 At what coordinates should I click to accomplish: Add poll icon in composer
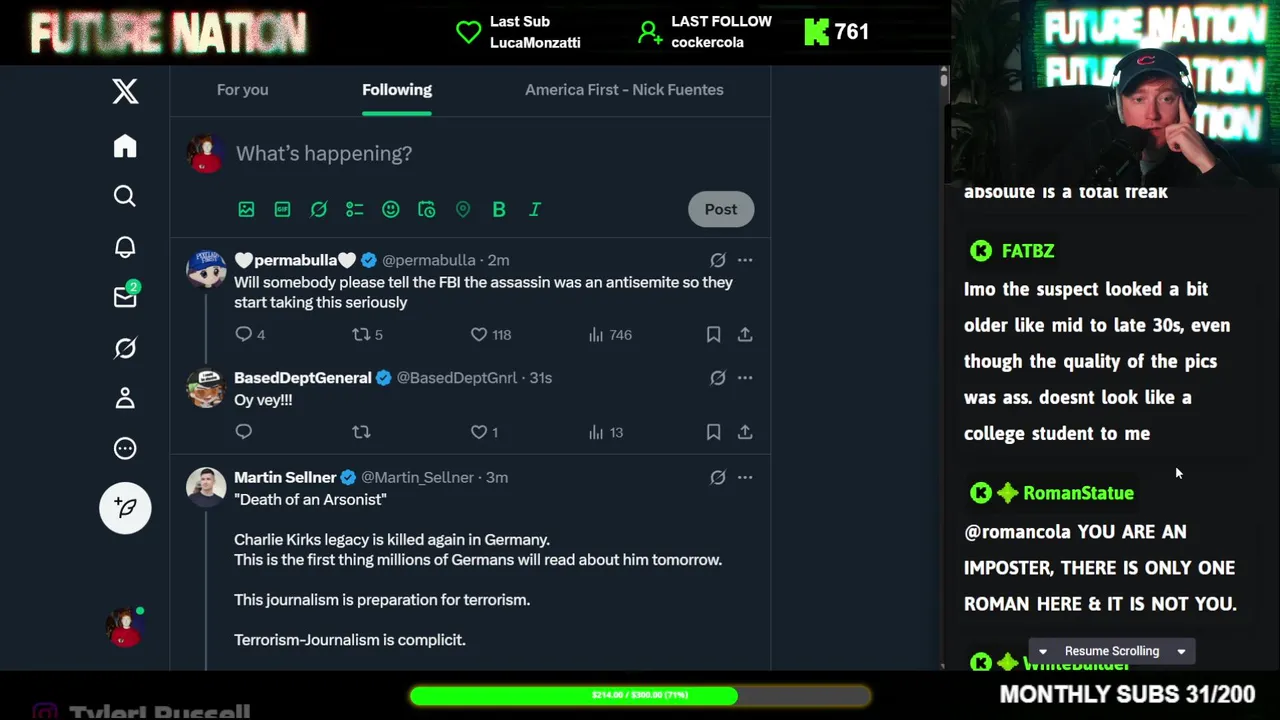click(x=354, y=209)
